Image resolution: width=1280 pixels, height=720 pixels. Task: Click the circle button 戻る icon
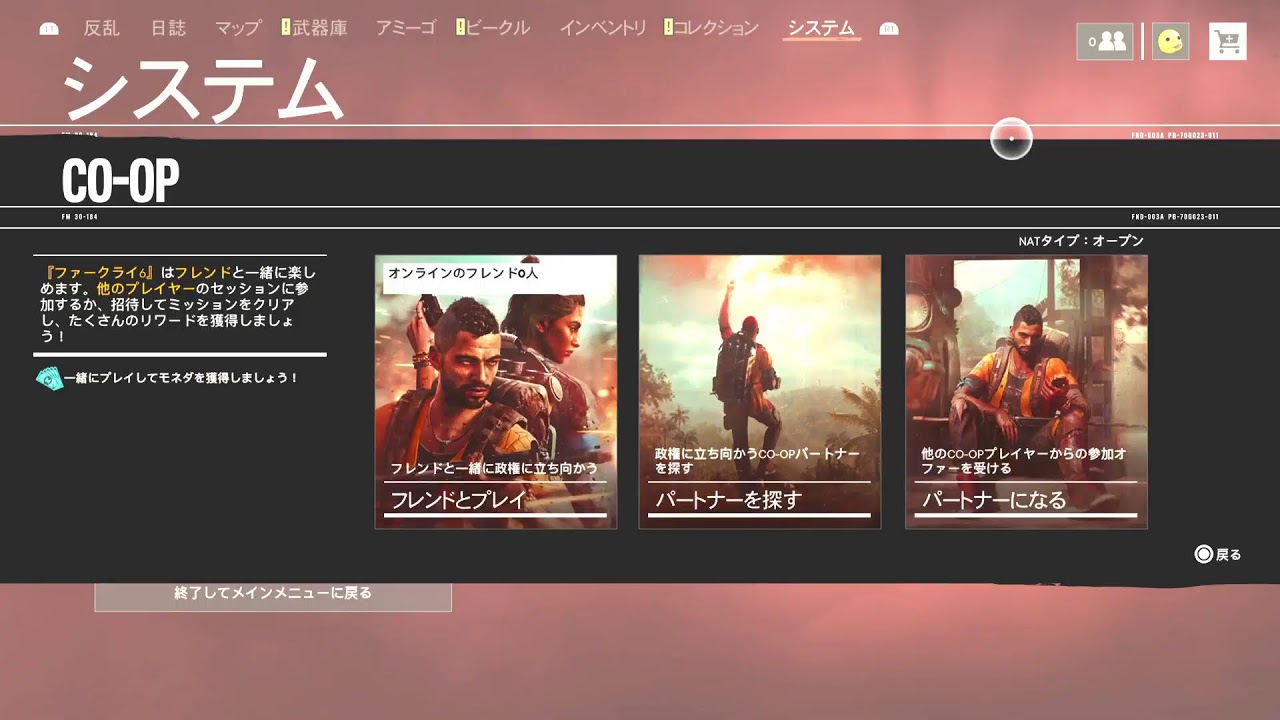coord(1203,554)
